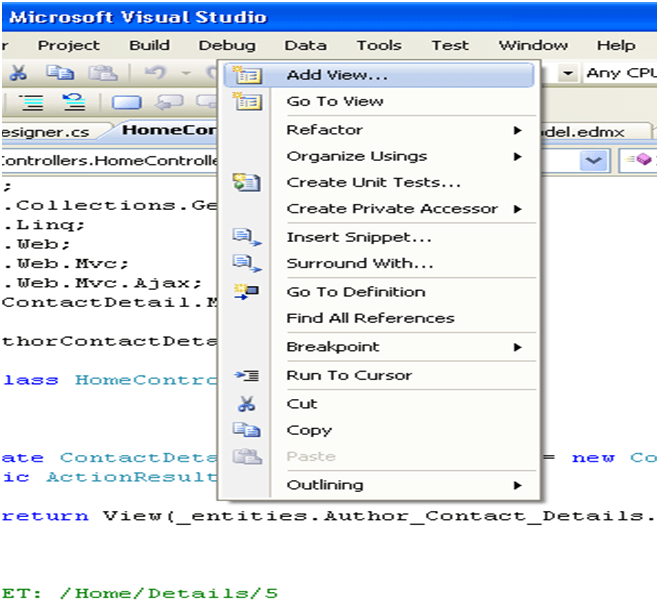Click the Uncomment selected lines toolbar icon
This screenshot has width=659, height=612.
[x=74, y=102]
